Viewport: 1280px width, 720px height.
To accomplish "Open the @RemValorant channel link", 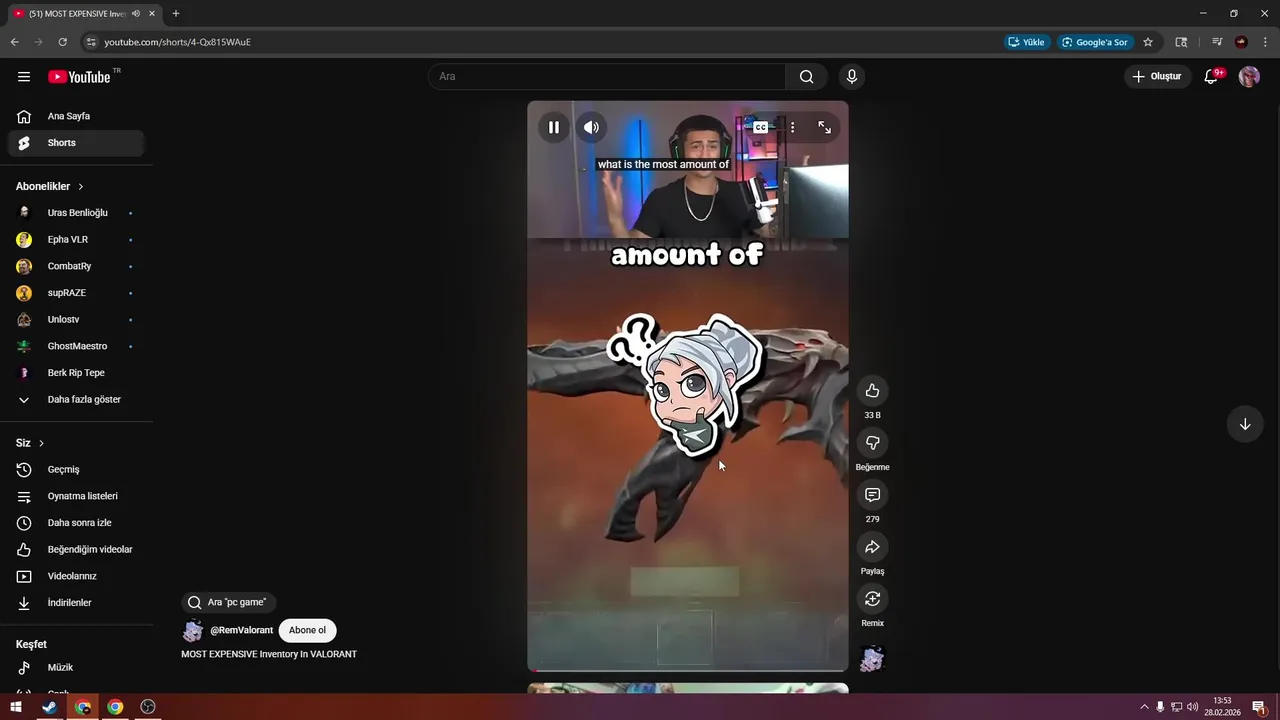I will 241,630.
